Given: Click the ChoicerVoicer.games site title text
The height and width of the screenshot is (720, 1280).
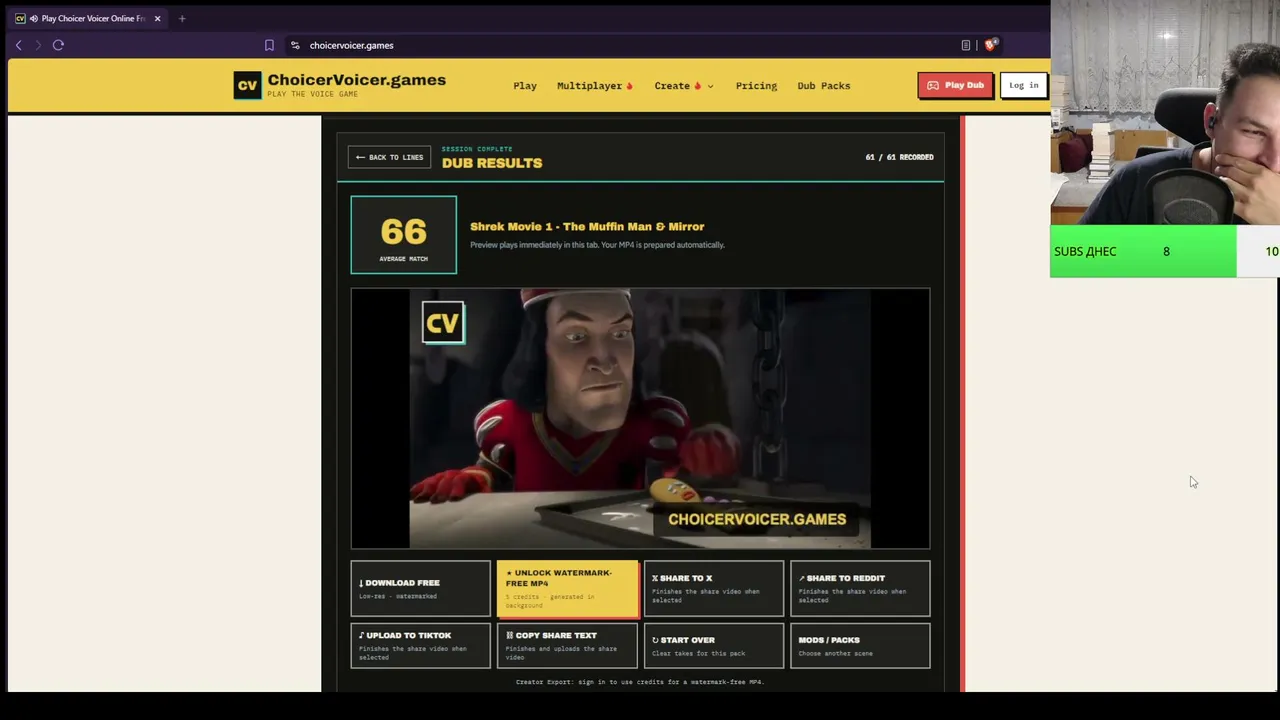Looking at the screenshot, I should tap(357, 80).
